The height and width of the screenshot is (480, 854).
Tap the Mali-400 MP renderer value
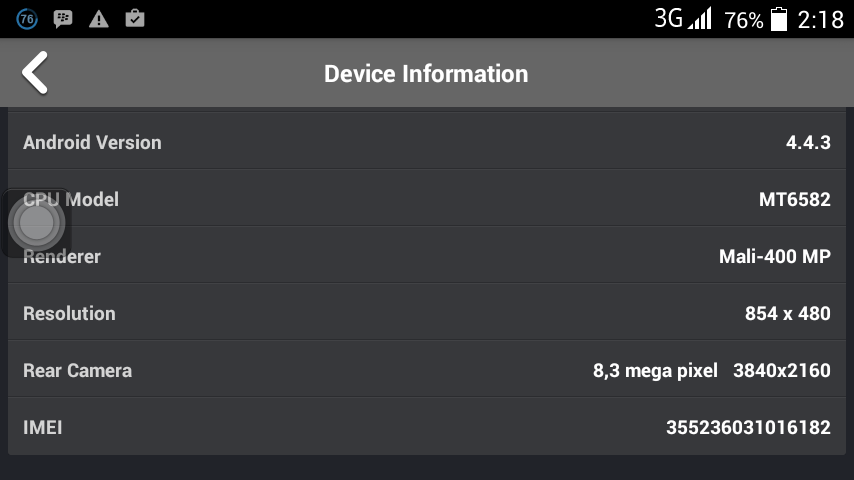tap(774, 256)
